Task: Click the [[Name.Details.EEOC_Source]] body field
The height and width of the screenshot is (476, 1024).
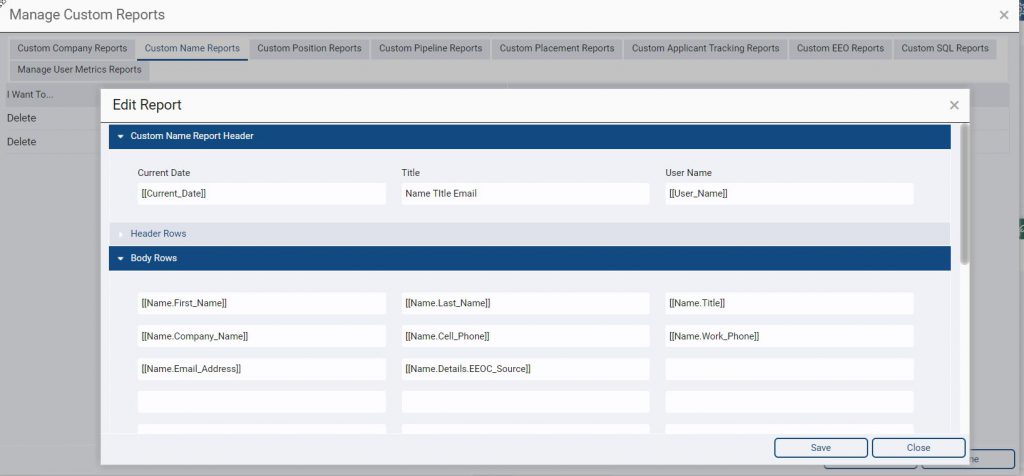Action: tap(526, 369)
